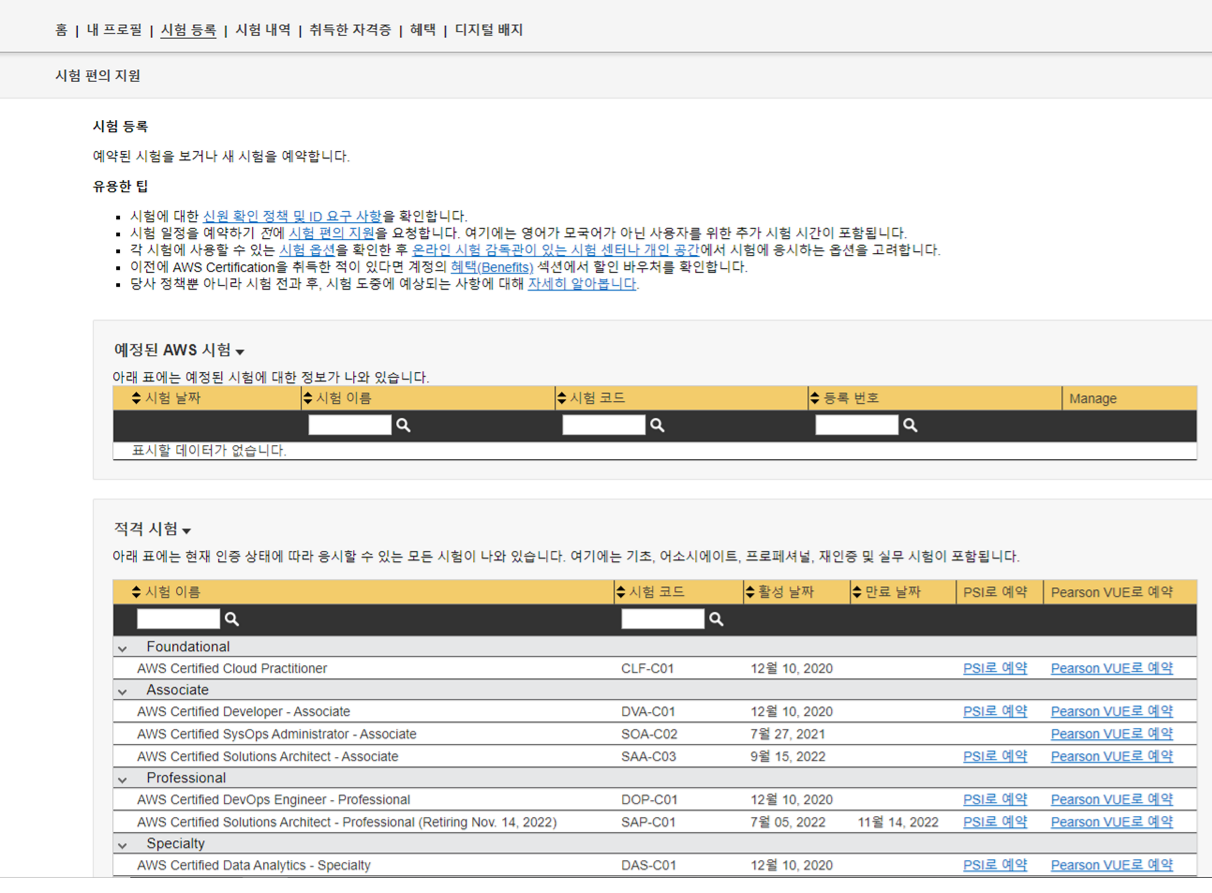Book DevOps Engineer Professional via Pearson VUE
The image size is (1212, 893).
pos(1112,800)
